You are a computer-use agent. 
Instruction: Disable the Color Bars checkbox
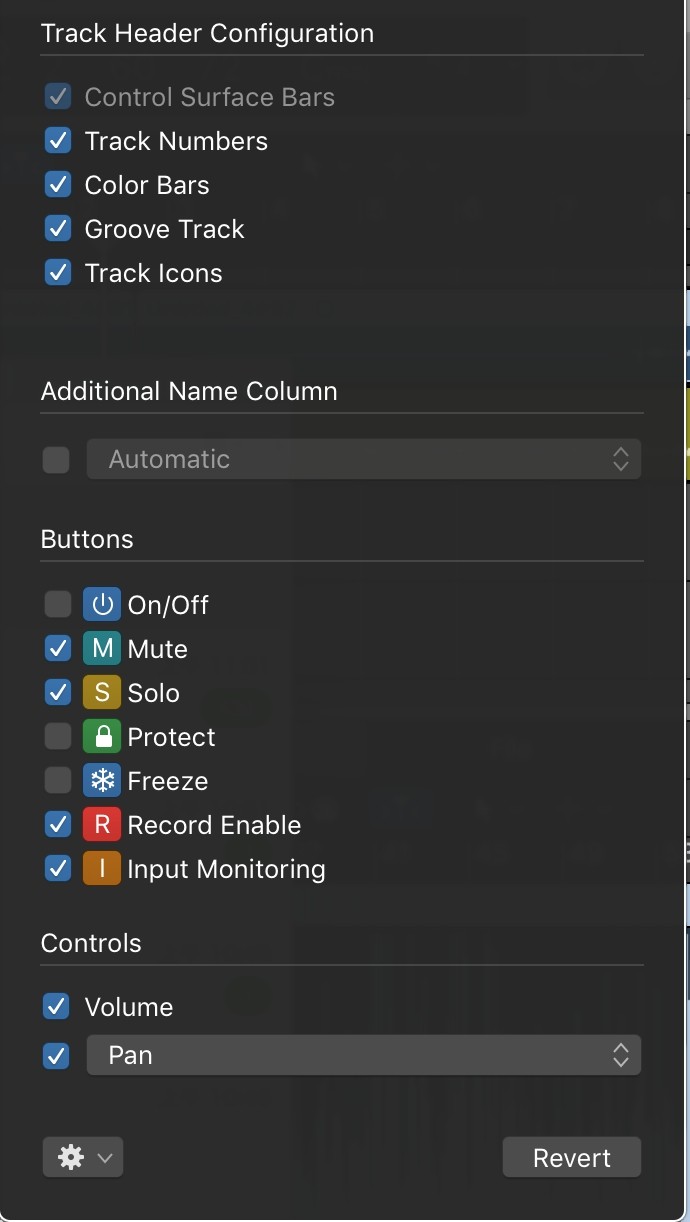pos(58,185)
